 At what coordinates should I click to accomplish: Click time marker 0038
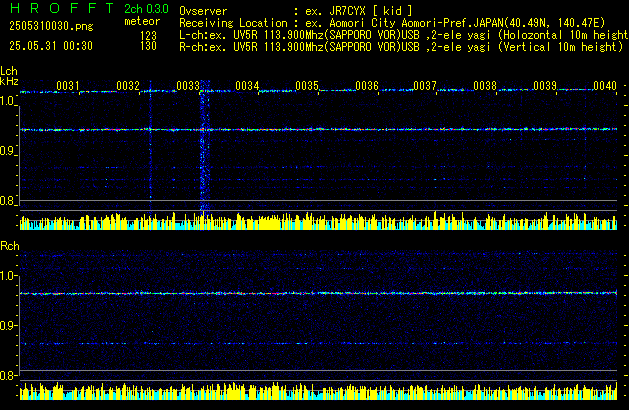point(485,86)
